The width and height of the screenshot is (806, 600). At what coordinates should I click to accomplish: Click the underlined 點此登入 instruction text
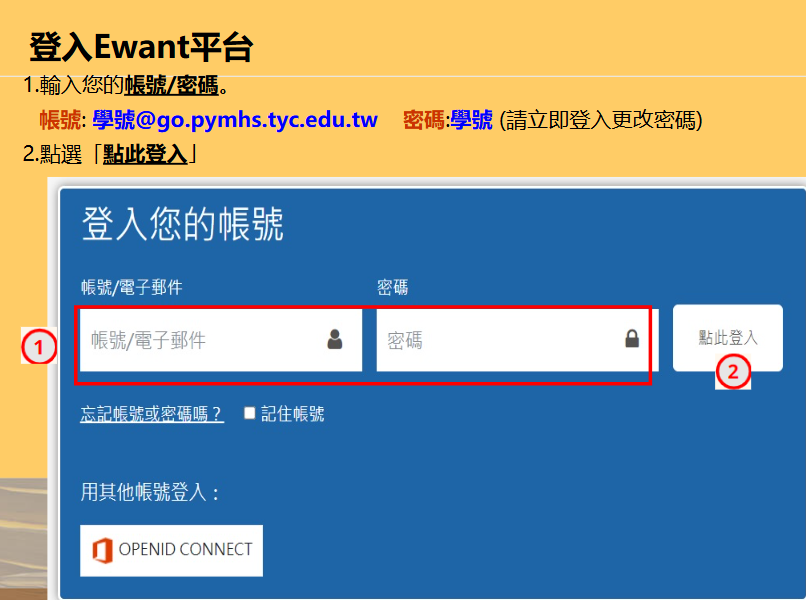coord(145,154)
